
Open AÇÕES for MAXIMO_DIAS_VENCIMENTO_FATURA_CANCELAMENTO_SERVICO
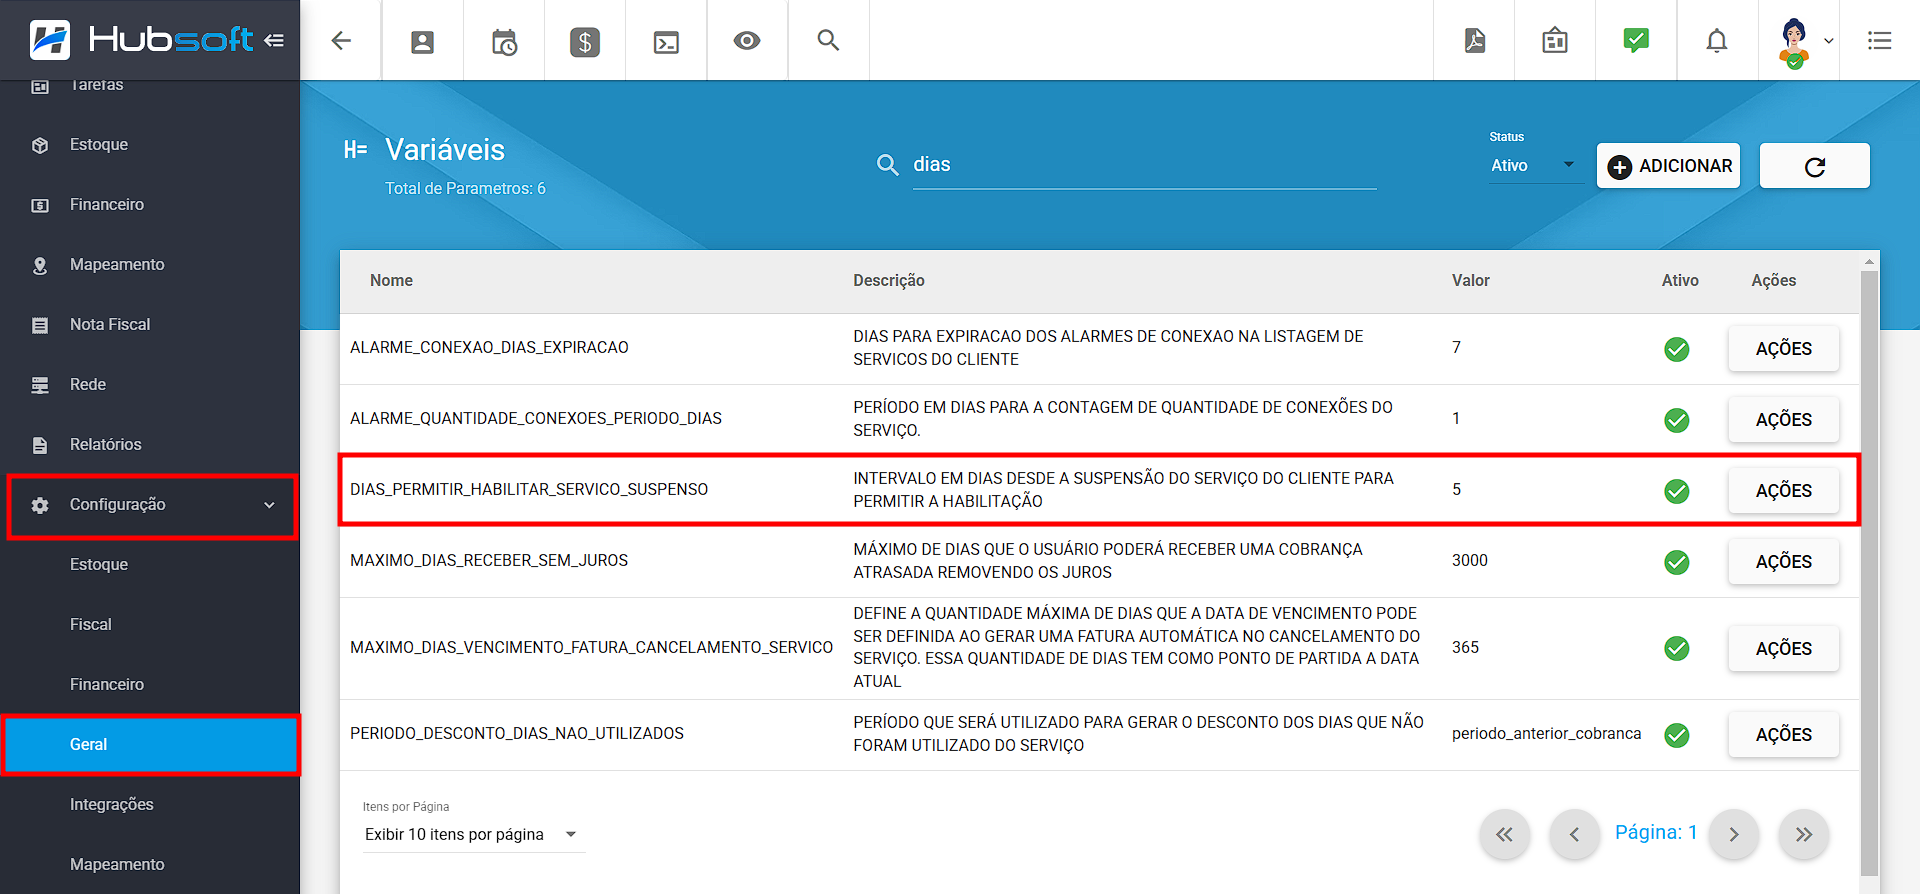coord(1784,649)
